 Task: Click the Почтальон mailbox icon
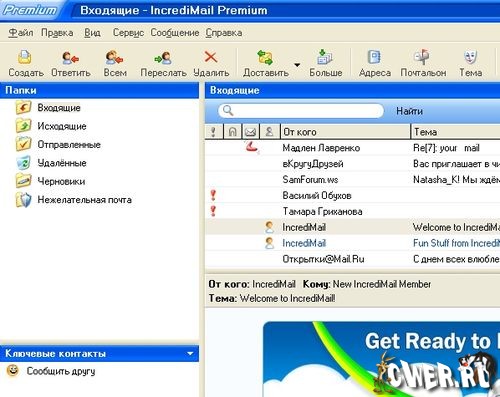point(422,57)
